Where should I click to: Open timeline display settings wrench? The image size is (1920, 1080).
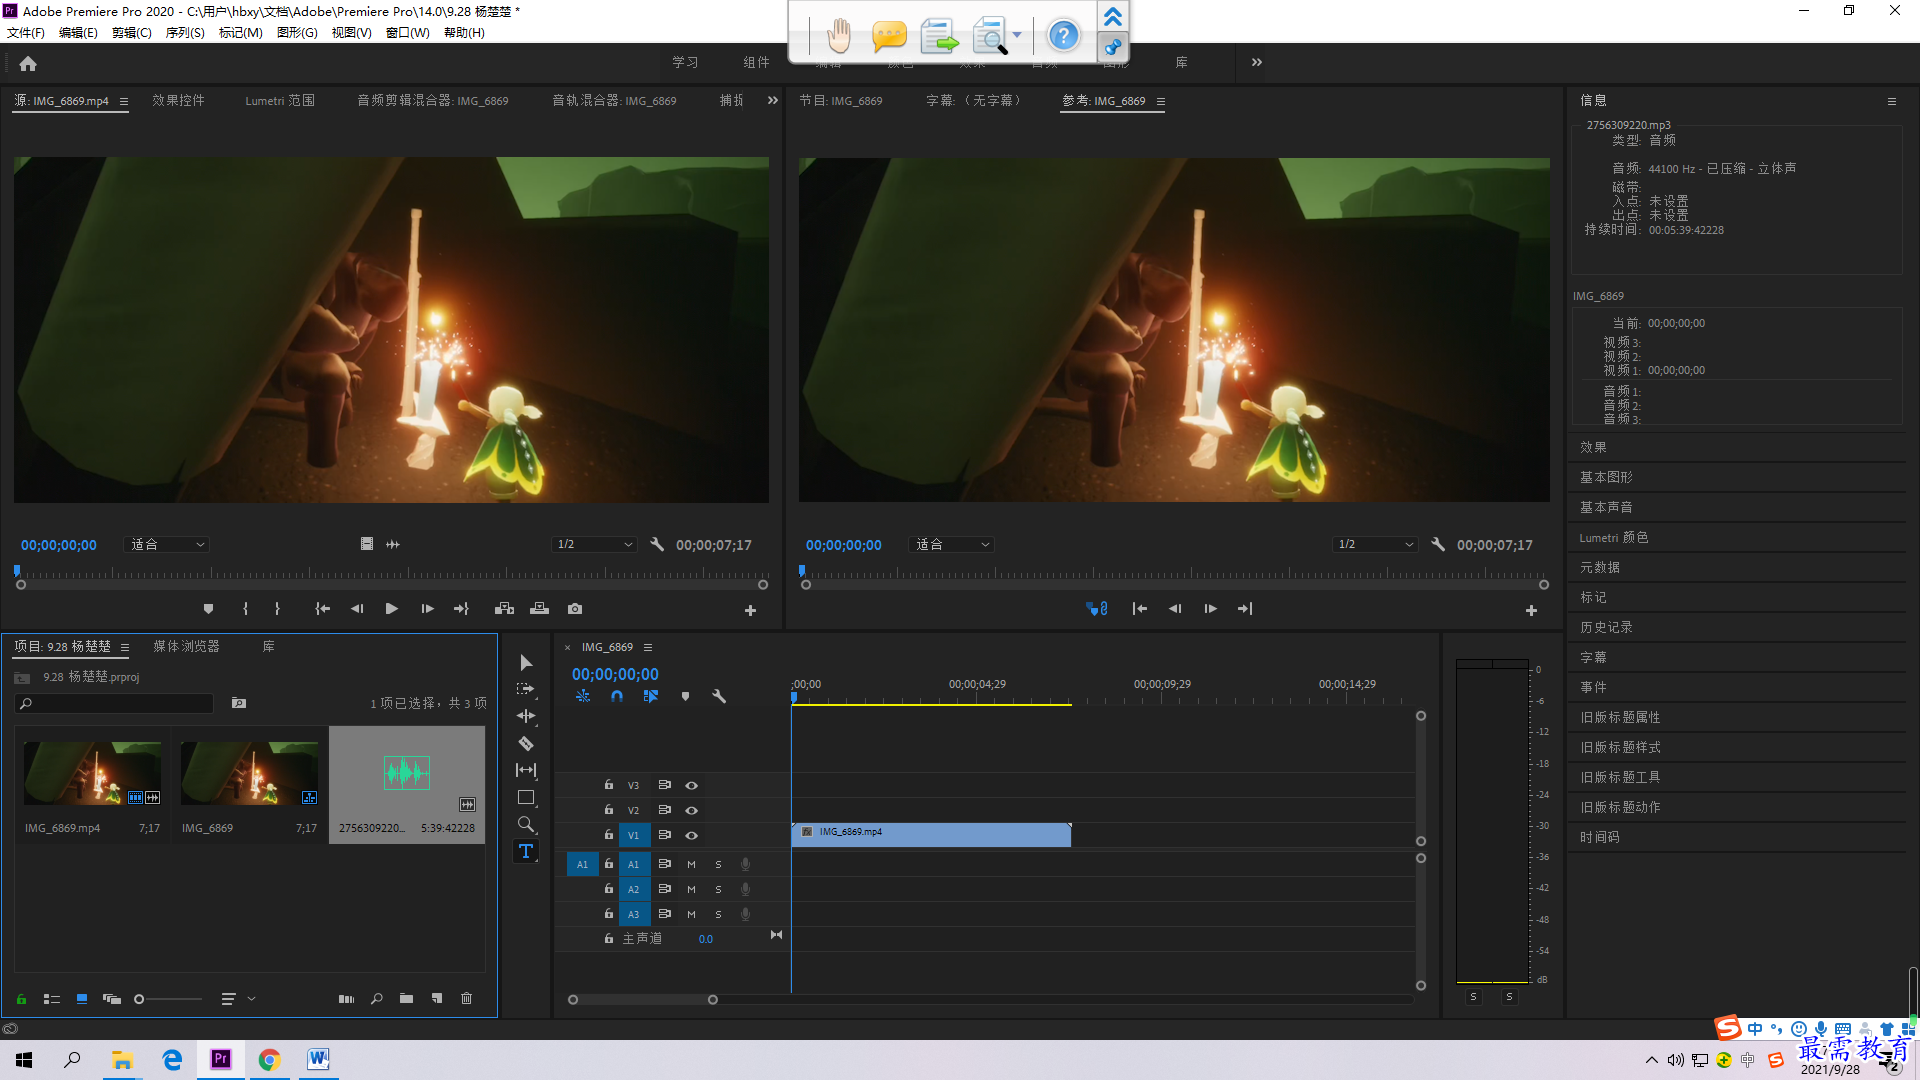pos(719,696)
